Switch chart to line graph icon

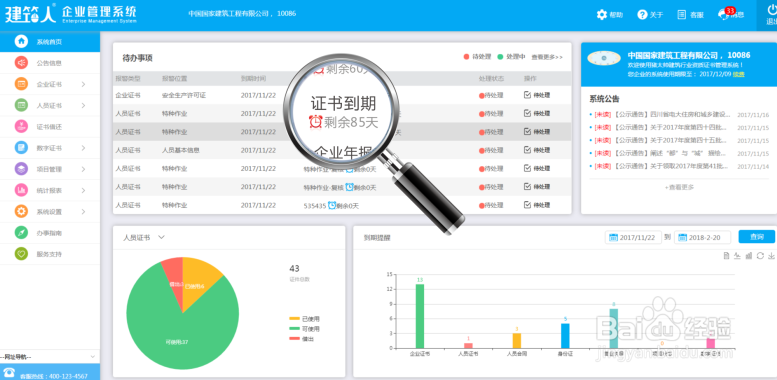(x=737, y=256)
